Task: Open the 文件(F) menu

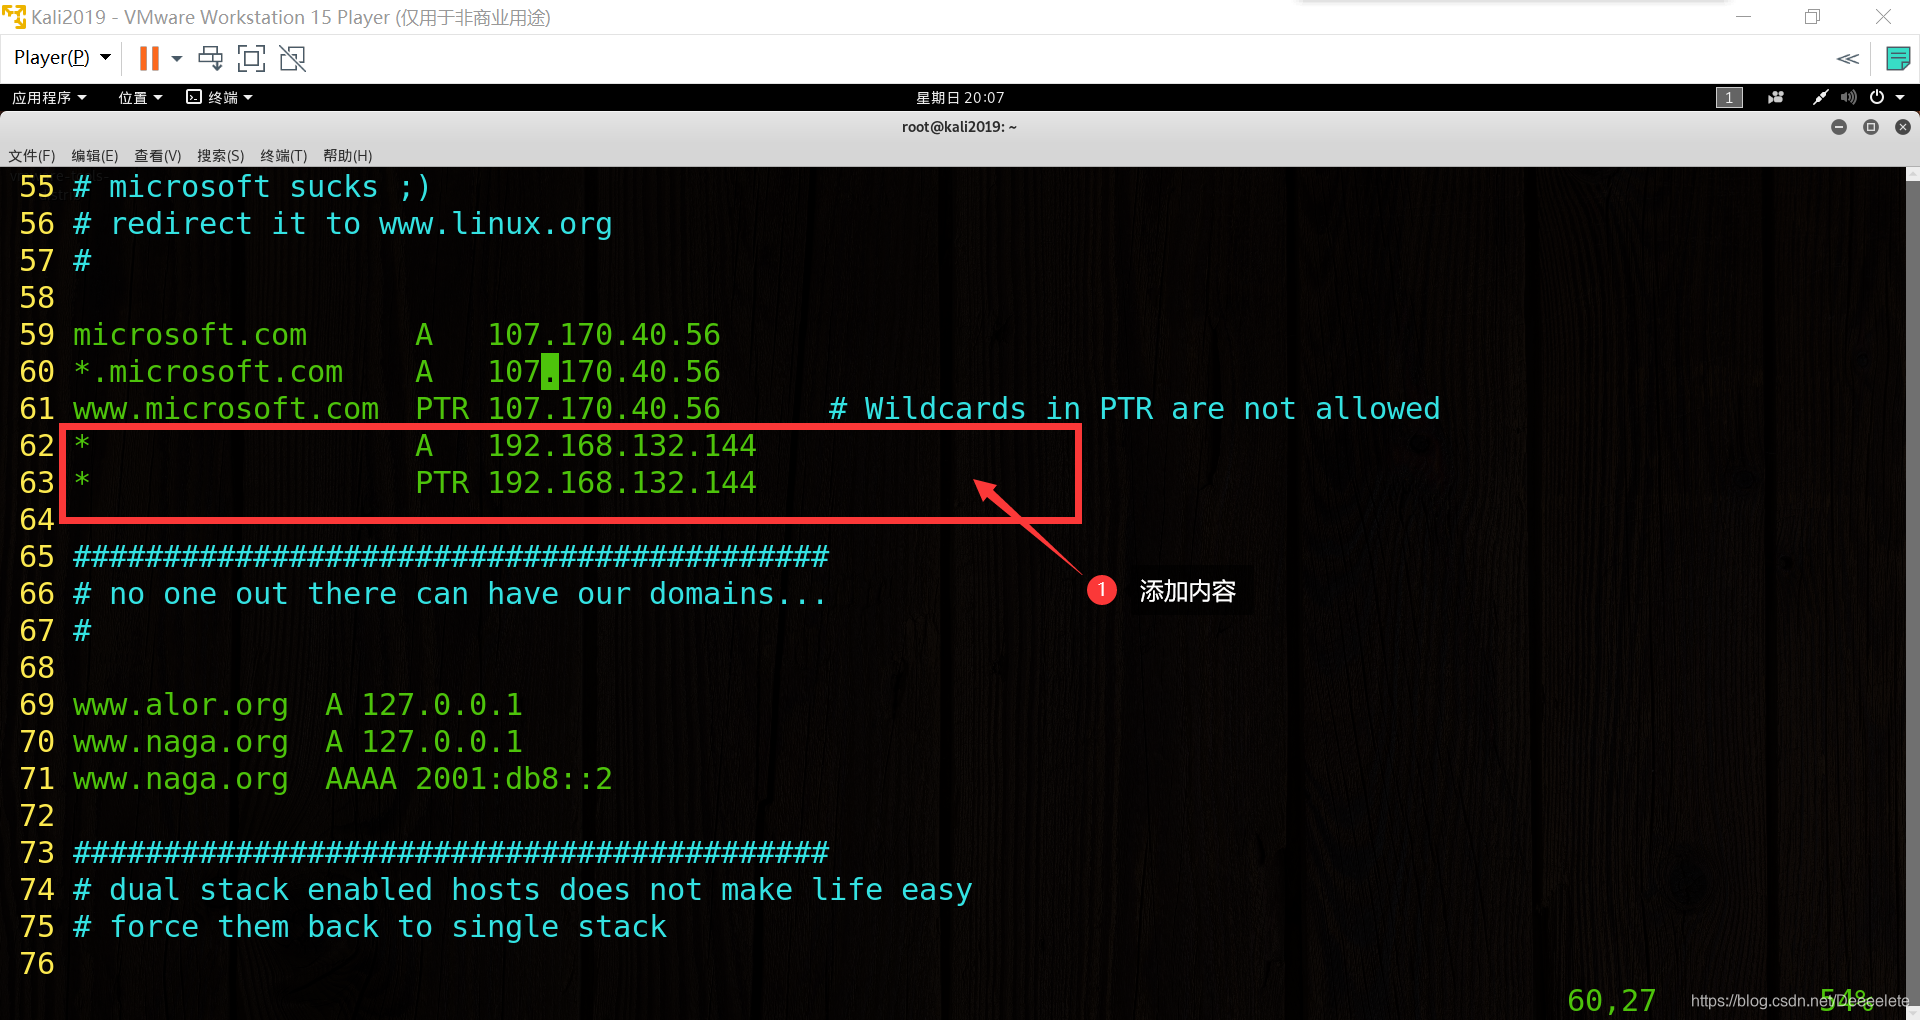Action: 32,155
